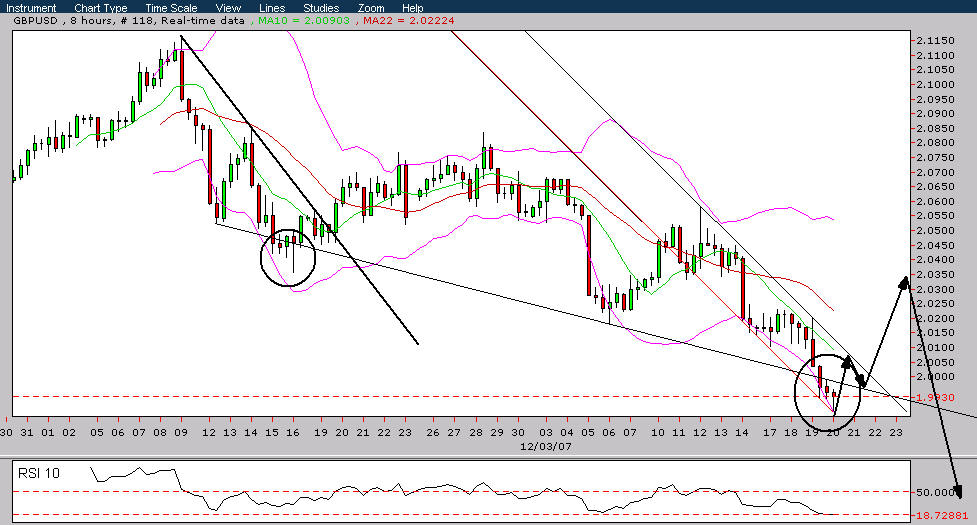977x525 pixels.
Task: Open the View menu
Action: [x=228, y=8]
